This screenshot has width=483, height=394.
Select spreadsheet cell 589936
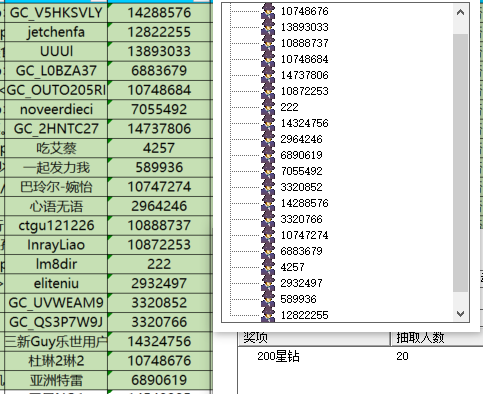[160, 167]
